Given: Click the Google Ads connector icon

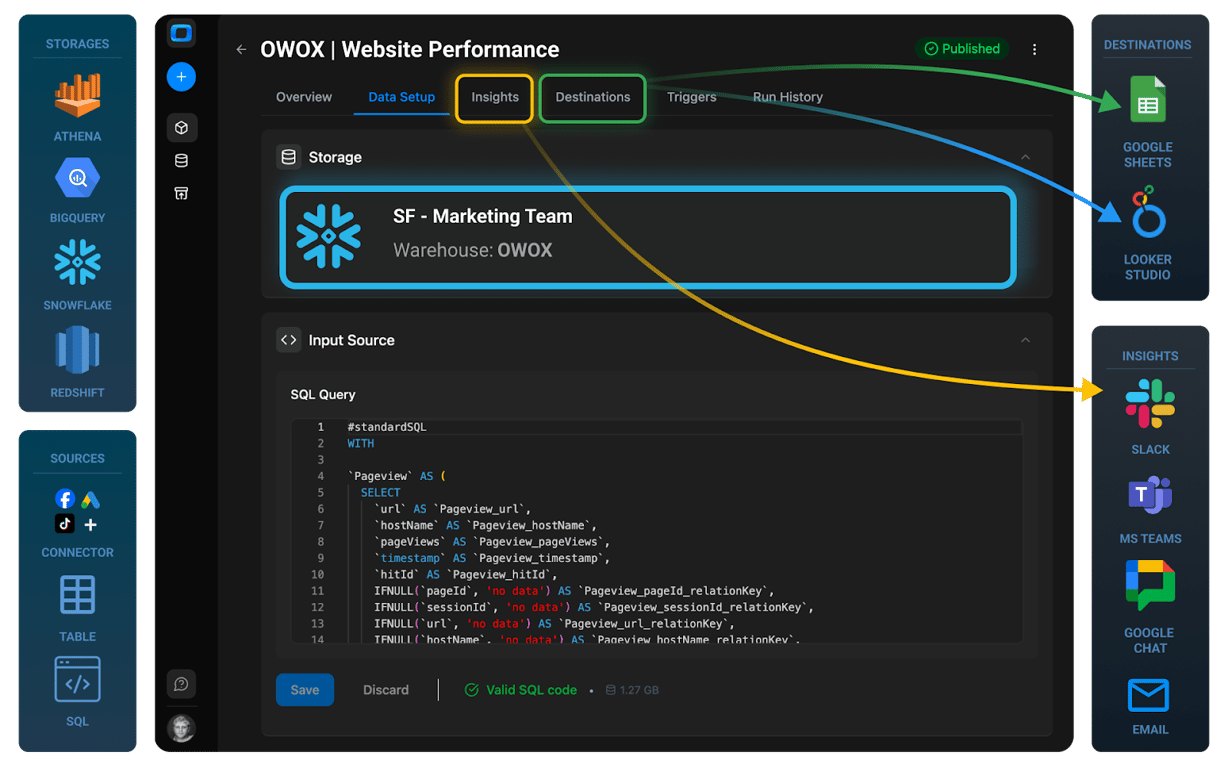Looking at the screenshot, I should (90, 499).
